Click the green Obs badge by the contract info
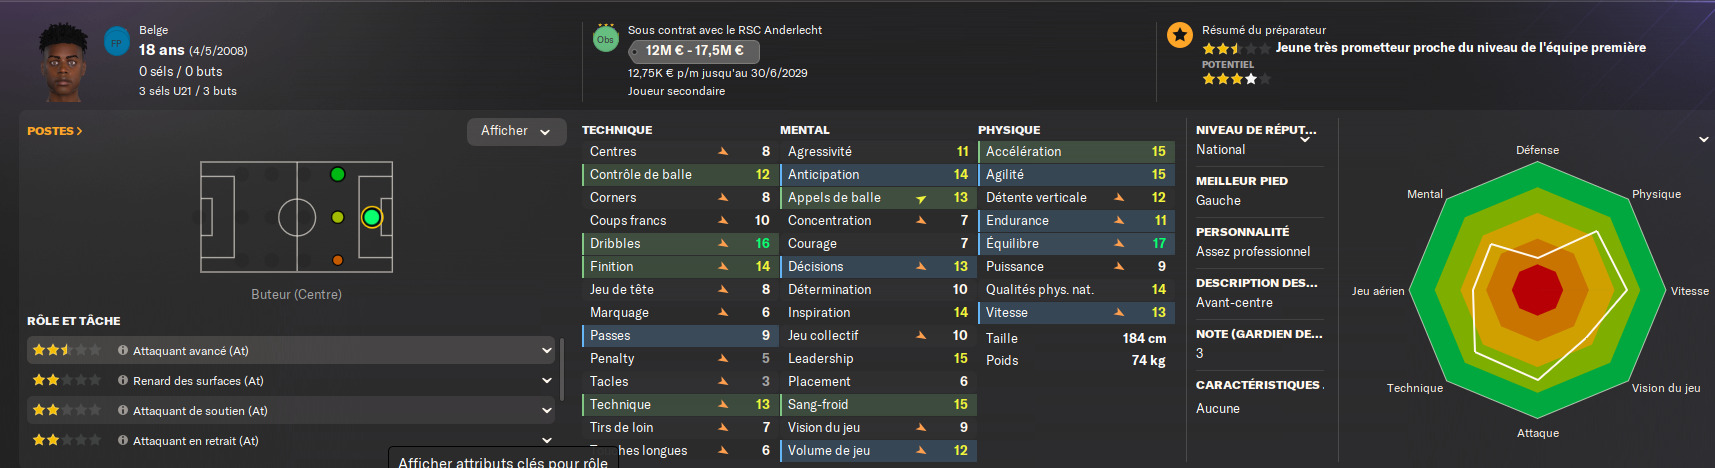The height and width of the screenshot is (468, 1715). point(605,40)
